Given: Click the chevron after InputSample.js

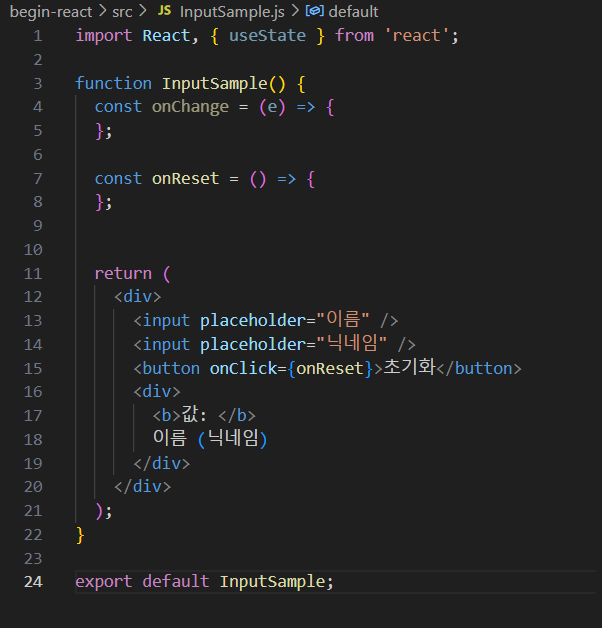Looking at the screenshot, I should (295, 11).
